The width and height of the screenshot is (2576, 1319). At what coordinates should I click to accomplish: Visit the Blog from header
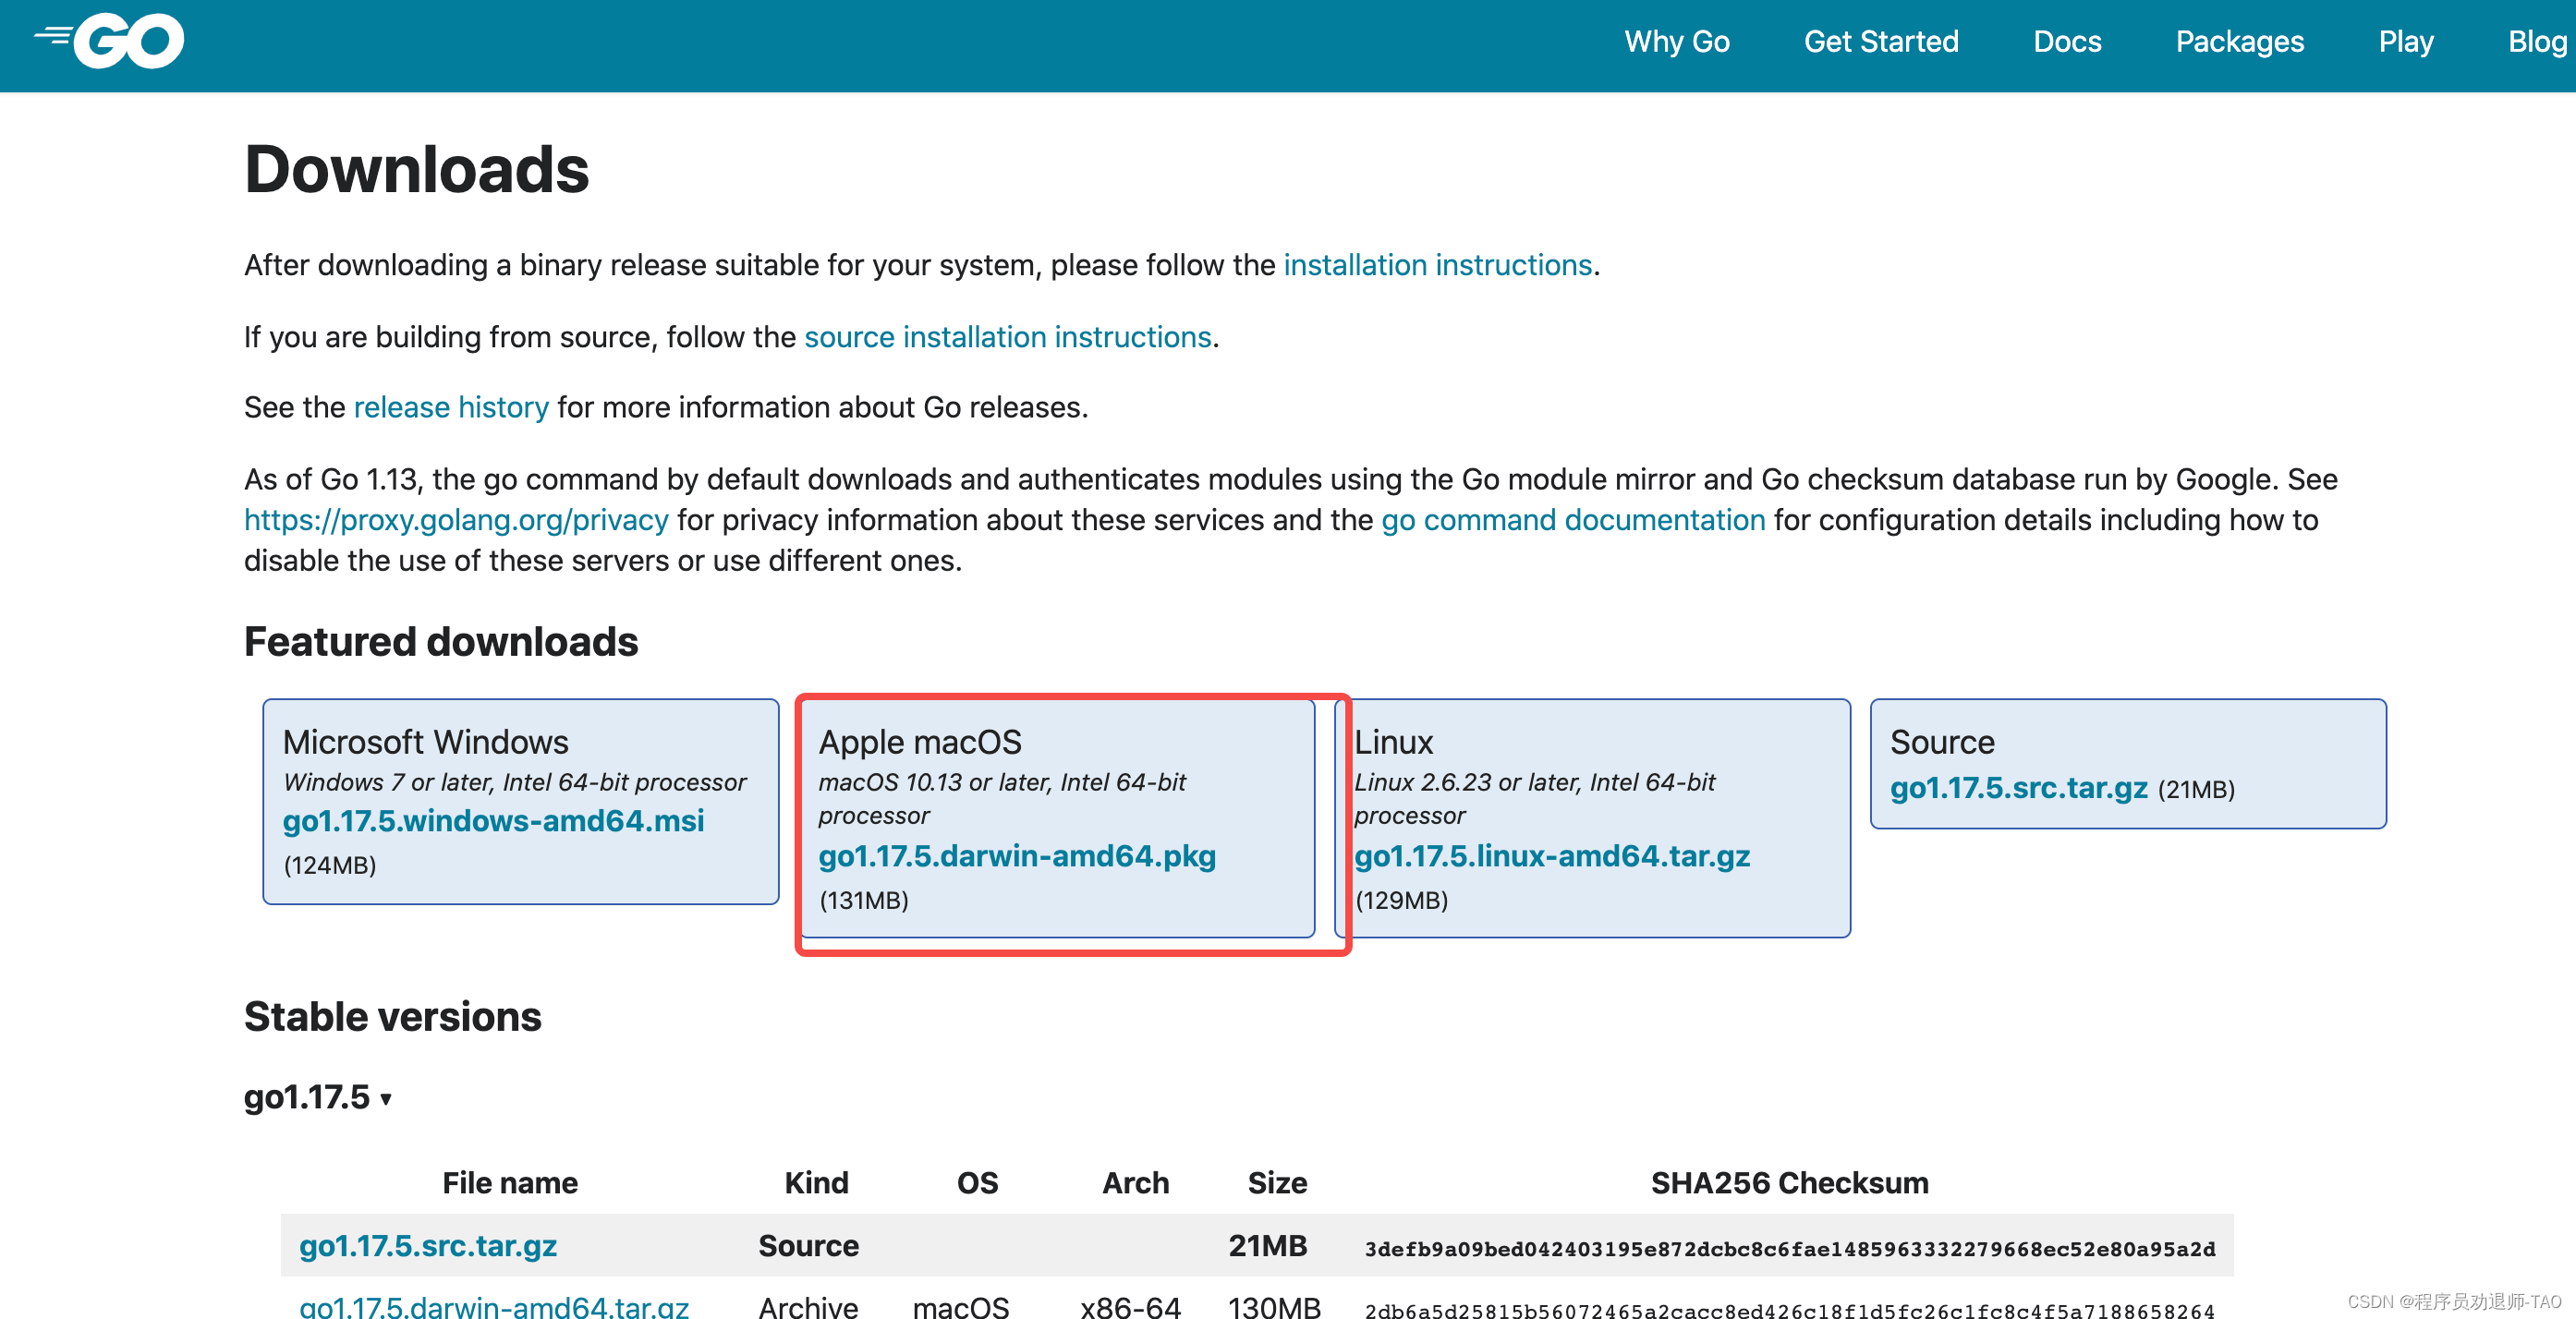click(x=2535, y=42)
